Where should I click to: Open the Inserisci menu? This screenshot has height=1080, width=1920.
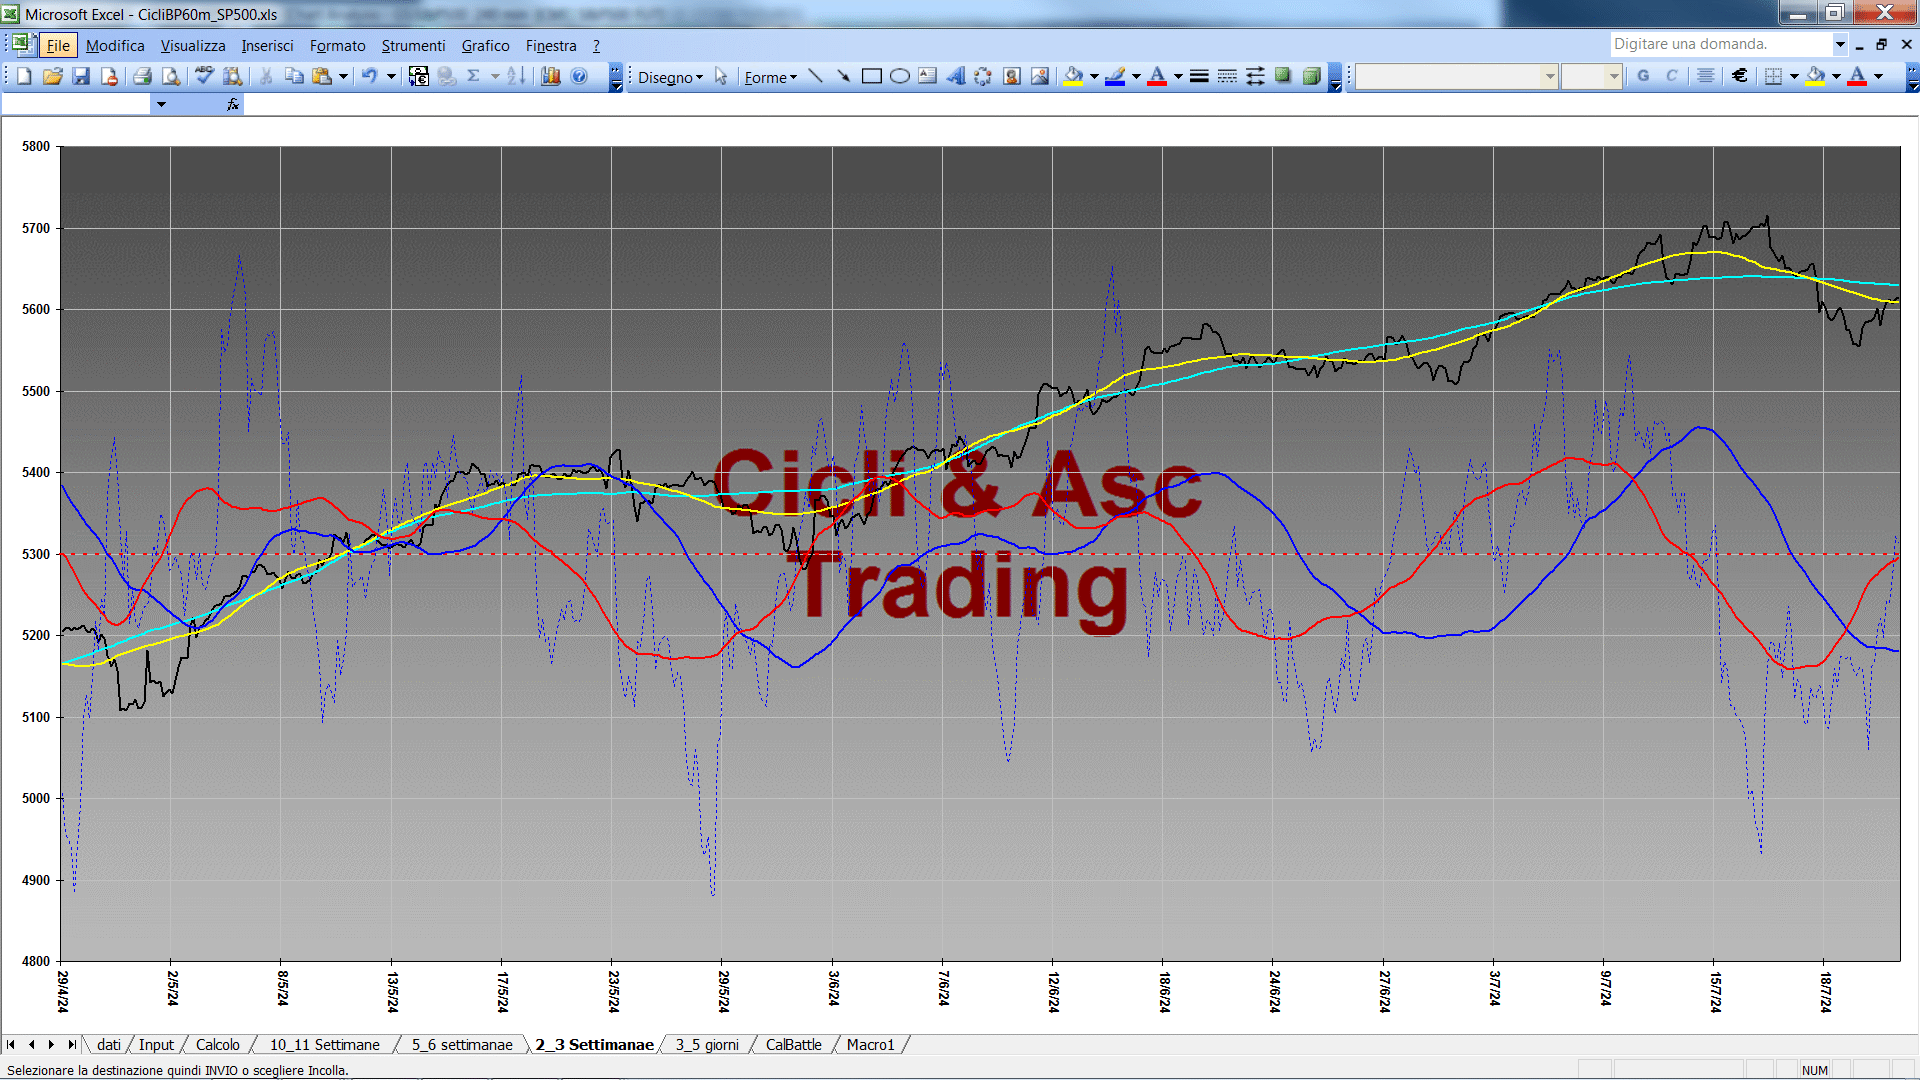[x=267, y=45]
